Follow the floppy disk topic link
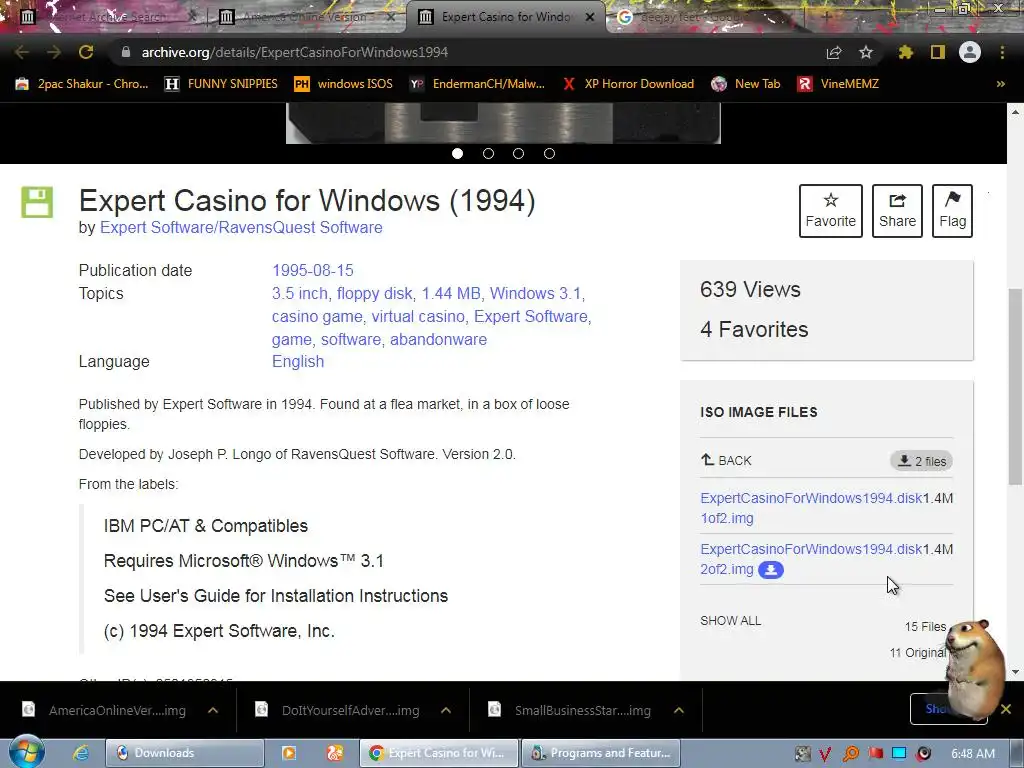The height and width of the screenshot is (768, 1024). tap(374, 294)
